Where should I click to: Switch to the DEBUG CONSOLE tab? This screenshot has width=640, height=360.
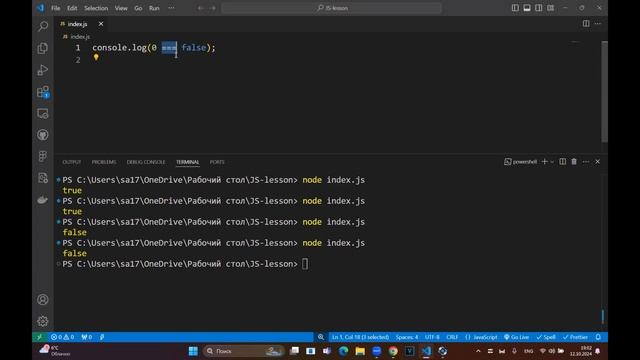pos(146,162)
